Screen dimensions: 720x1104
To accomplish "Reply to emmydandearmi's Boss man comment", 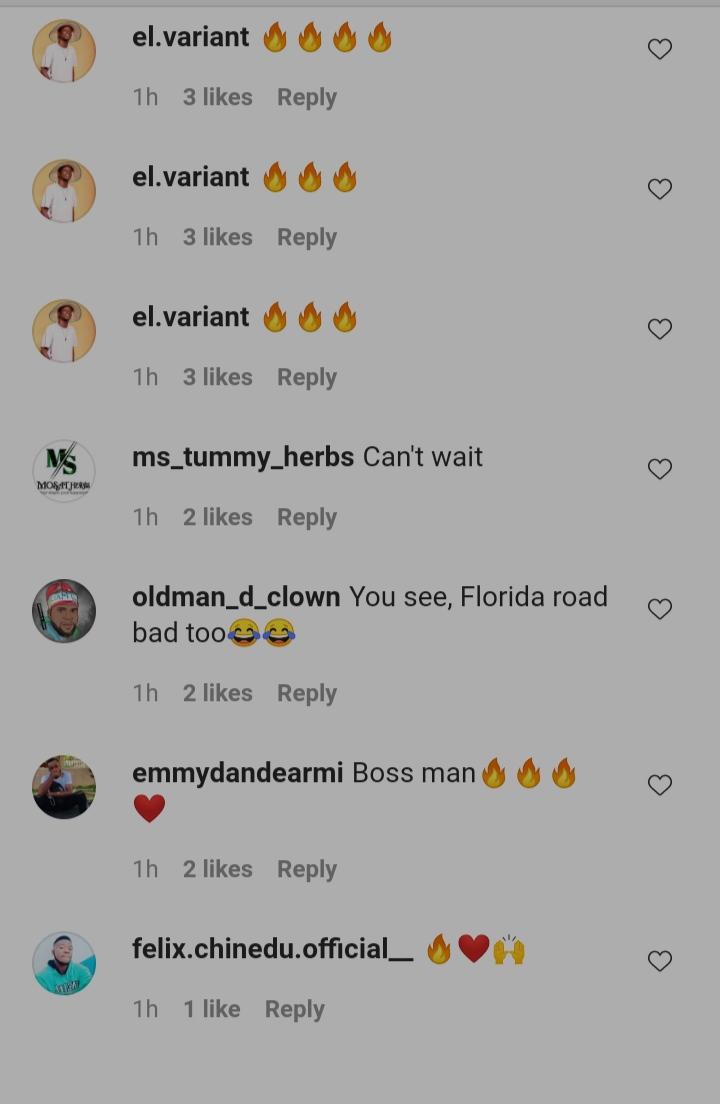I will [307, 870].
